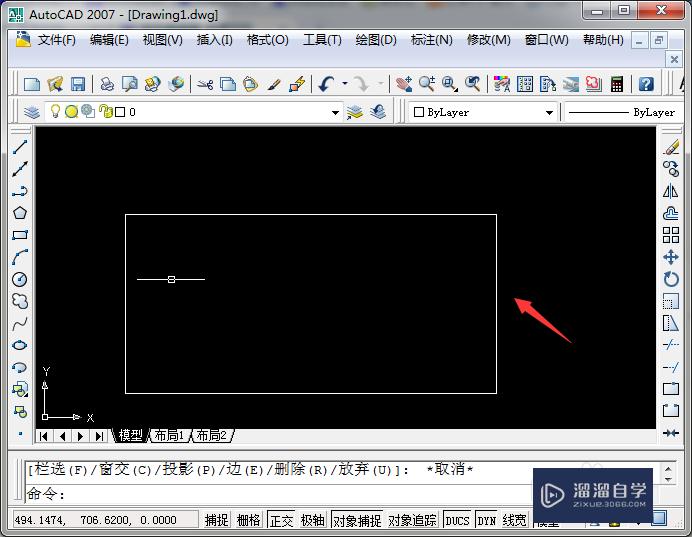Select the Stretch tool
This screenshot has width=692, height=537.
[x=671, y=323]
